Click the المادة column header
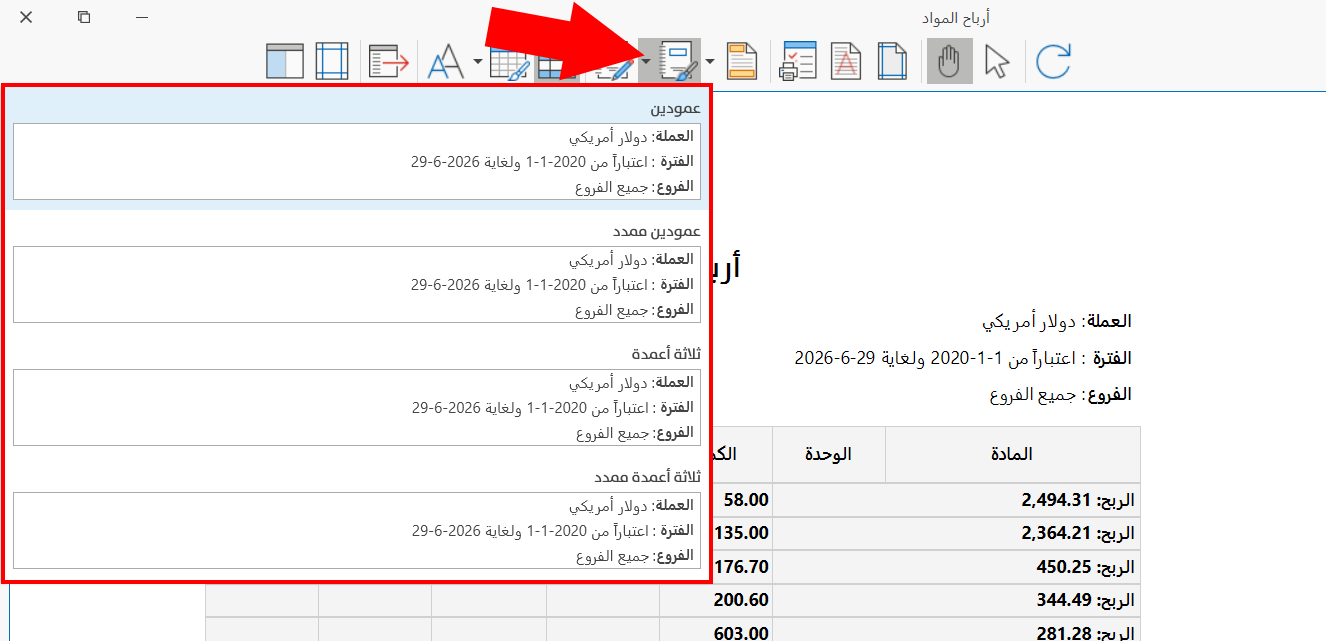This screenshot has width=1326, height=641. [x=1012, y=454]
